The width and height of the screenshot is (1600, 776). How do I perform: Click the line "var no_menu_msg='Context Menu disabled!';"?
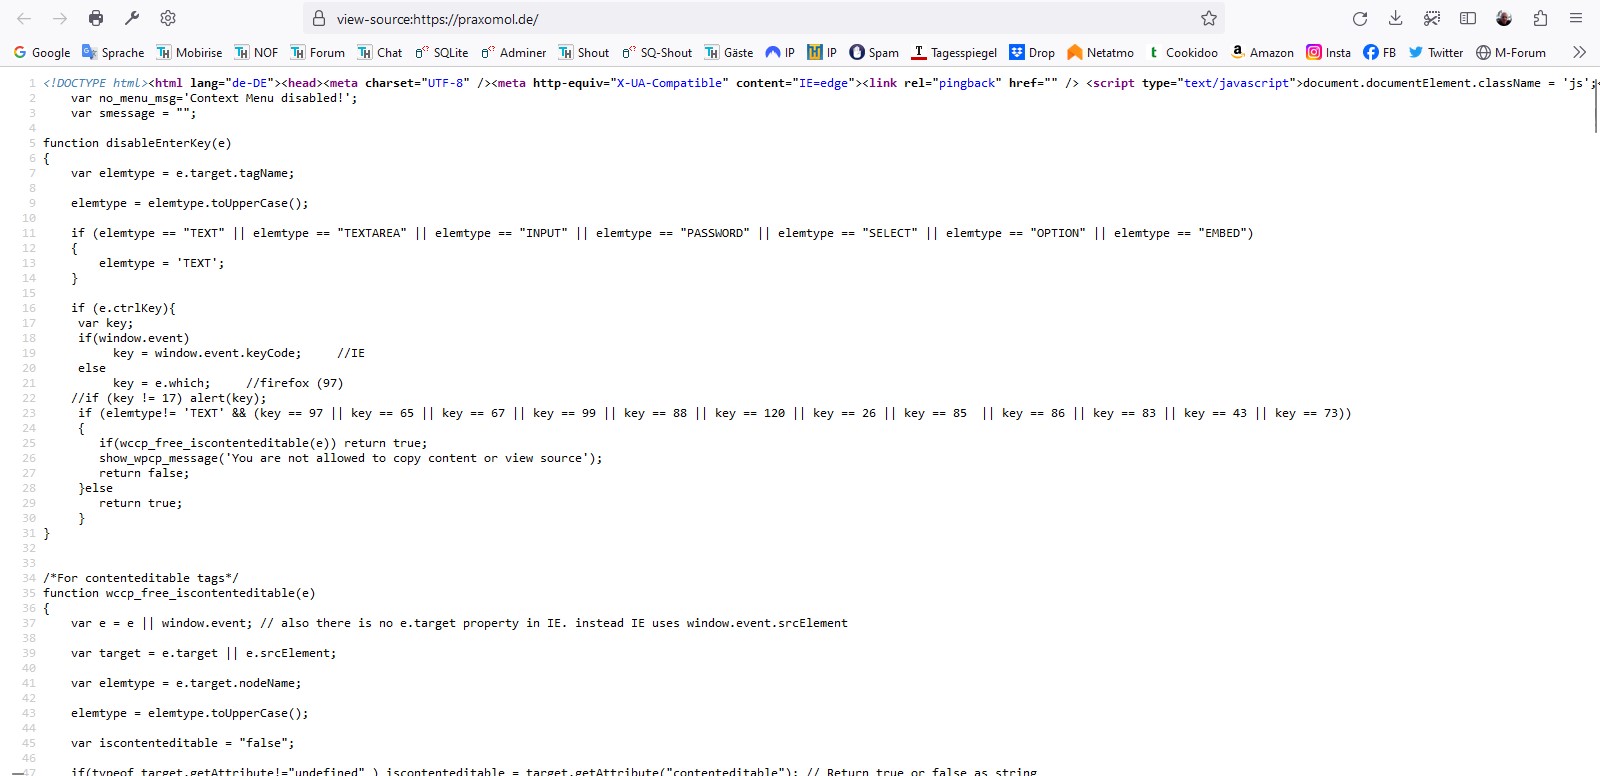click(x=214, y=98)
